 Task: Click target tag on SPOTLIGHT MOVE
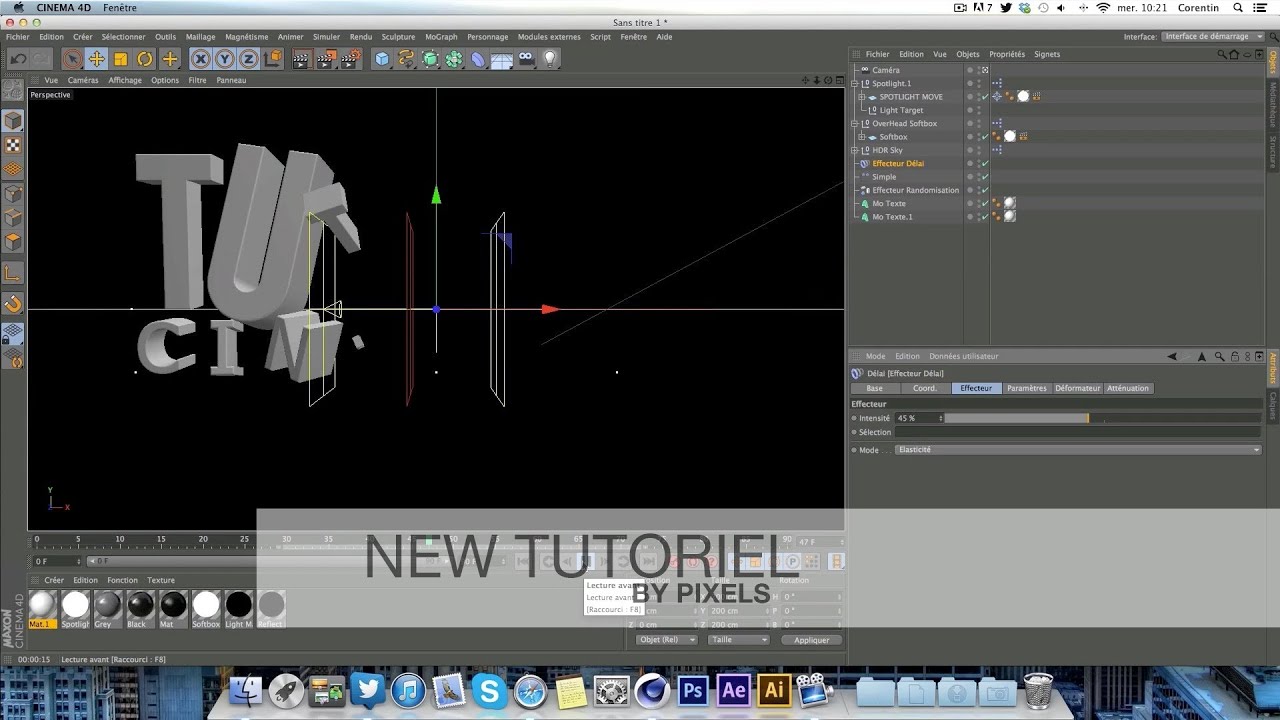[997, 97]
